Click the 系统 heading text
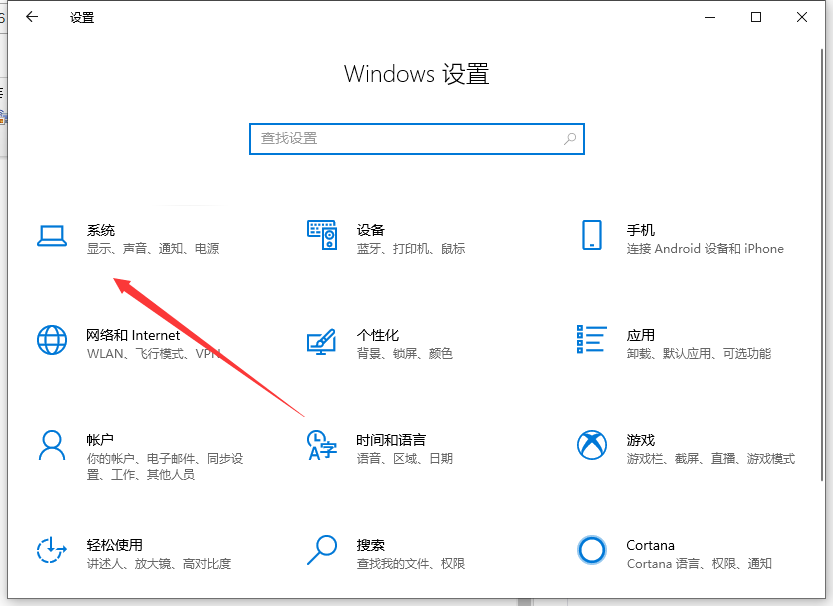Screen dimensions: 833x606 [x=101, y=230]
